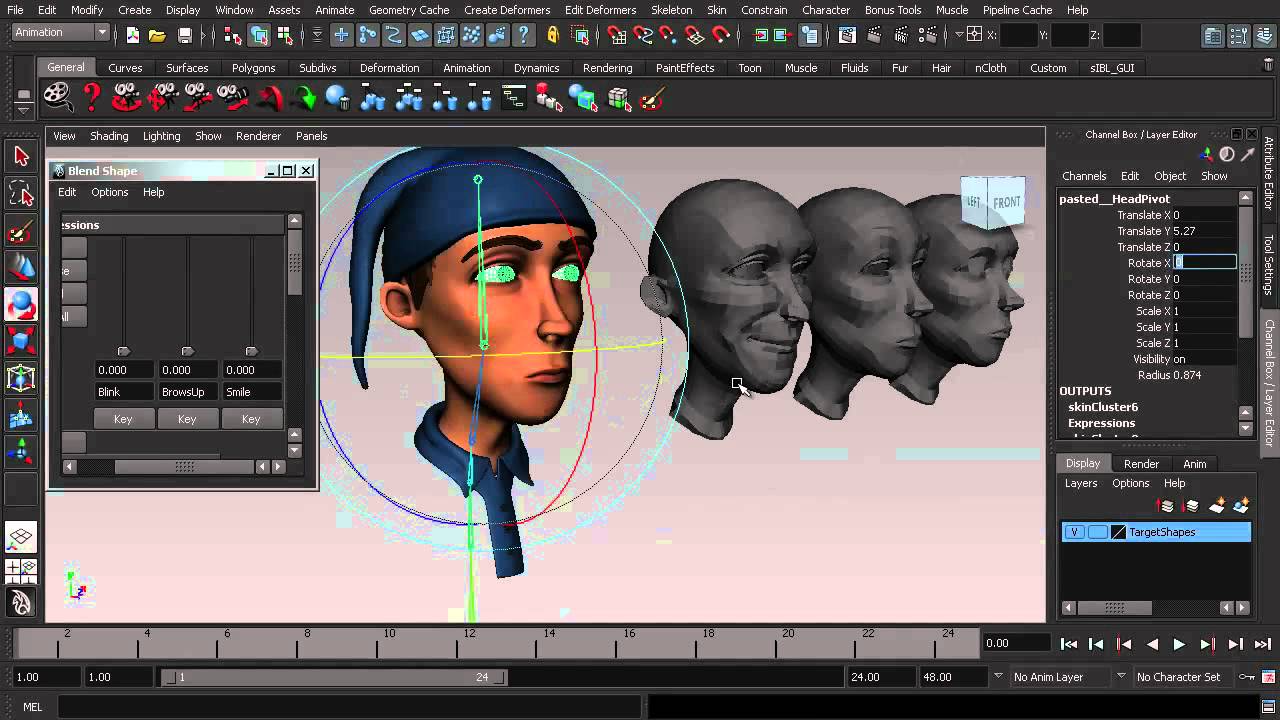The height and width of the screenshot is (720, 1280).
Task: Select the Anim radio tab in Layer Editor
Action: coord(1194,464)
